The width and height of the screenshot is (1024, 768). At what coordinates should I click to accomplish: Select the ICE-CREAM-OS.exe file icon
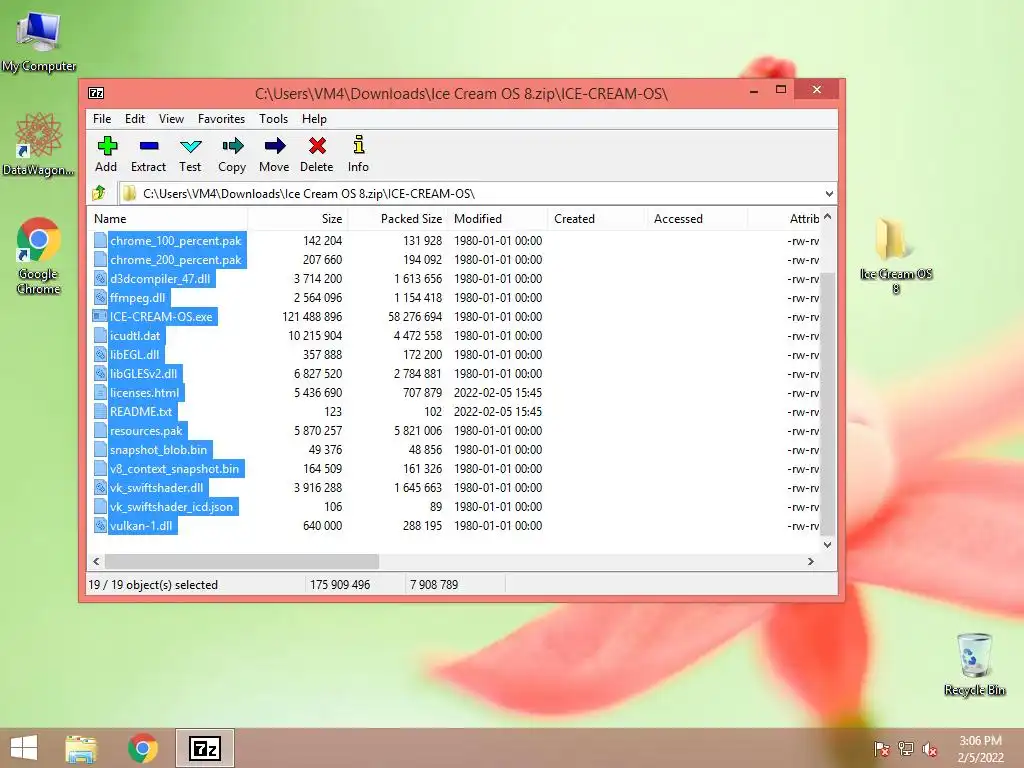pyautogui.click(x=100, y=317)
